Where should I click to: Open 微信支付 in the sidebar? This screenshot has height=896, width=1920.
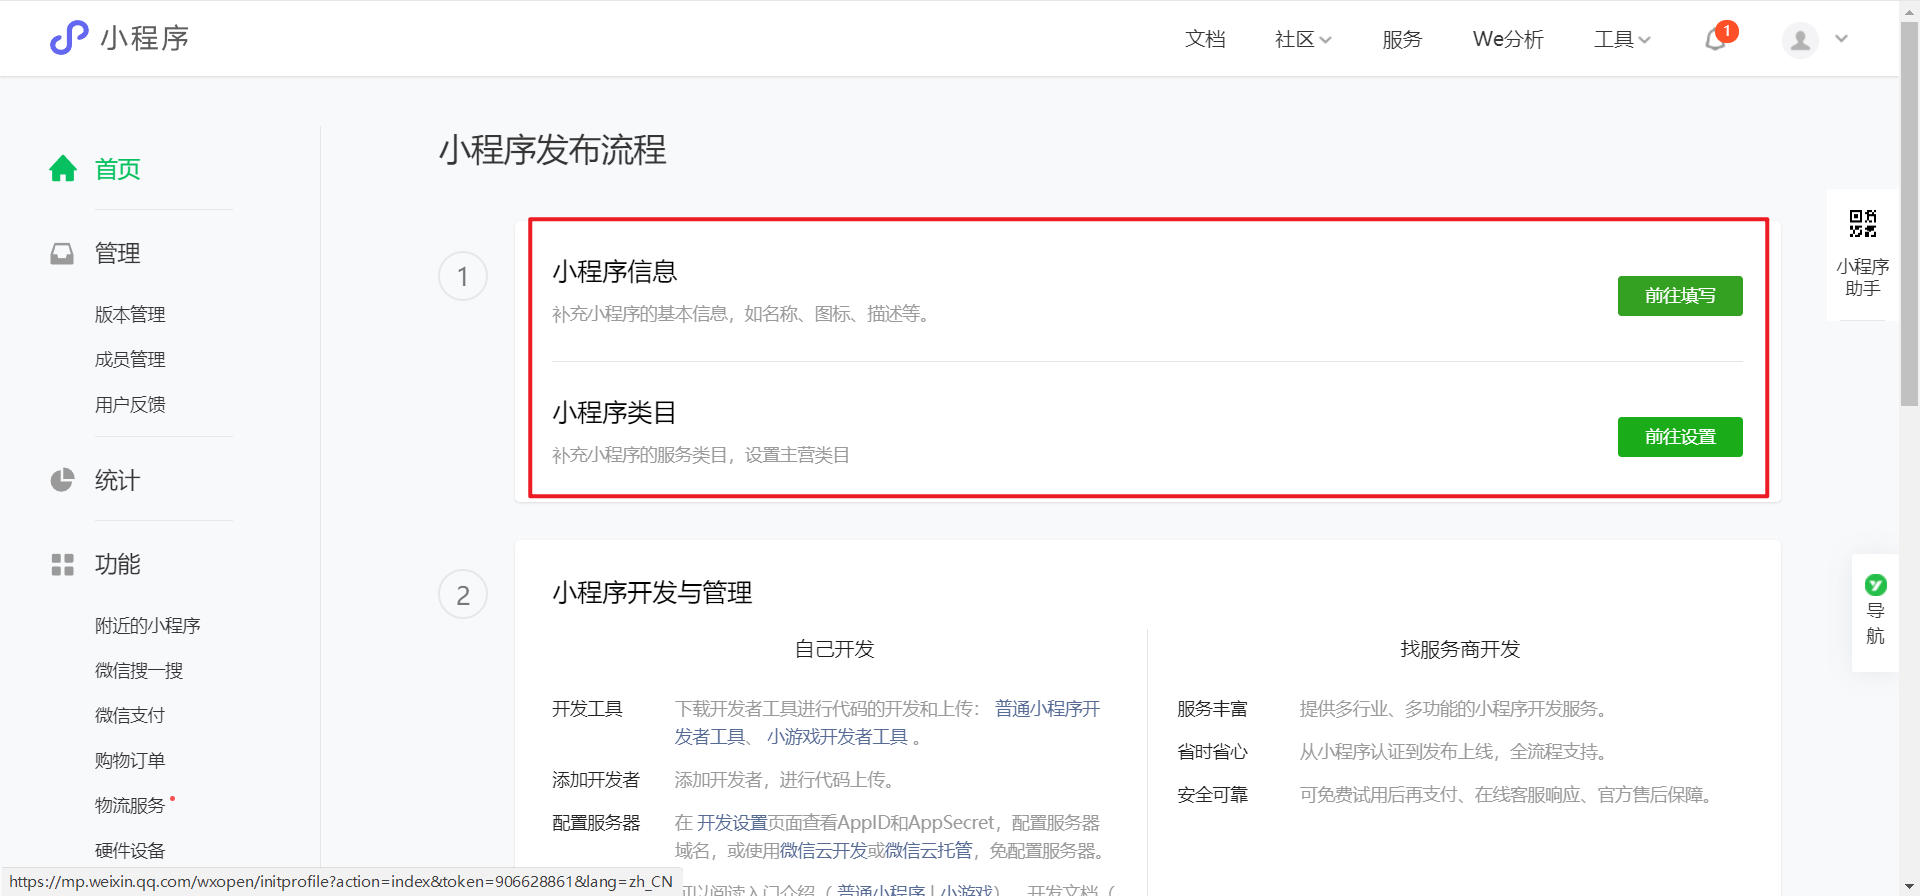pyautogui.click(x=130, y=715)
